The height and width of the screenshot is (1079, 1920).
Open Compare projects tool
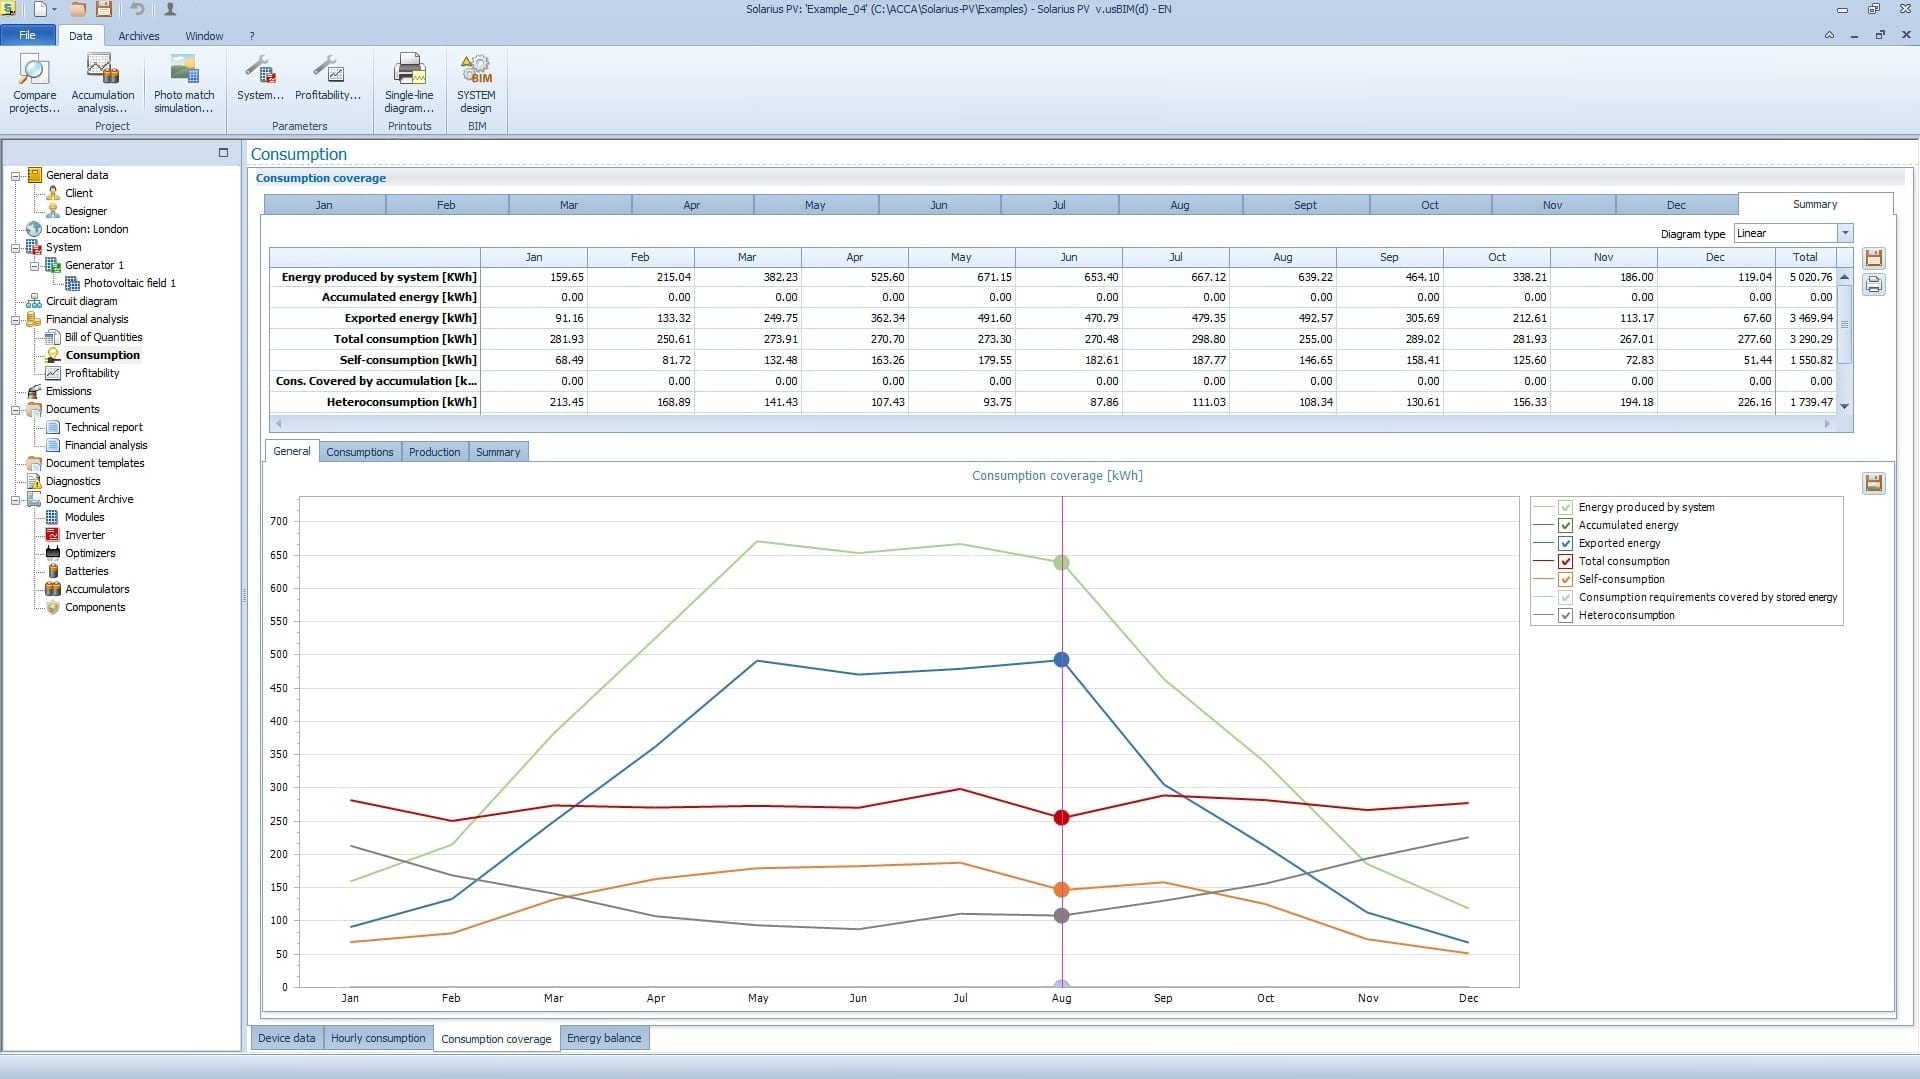click(x=34, y=84)
